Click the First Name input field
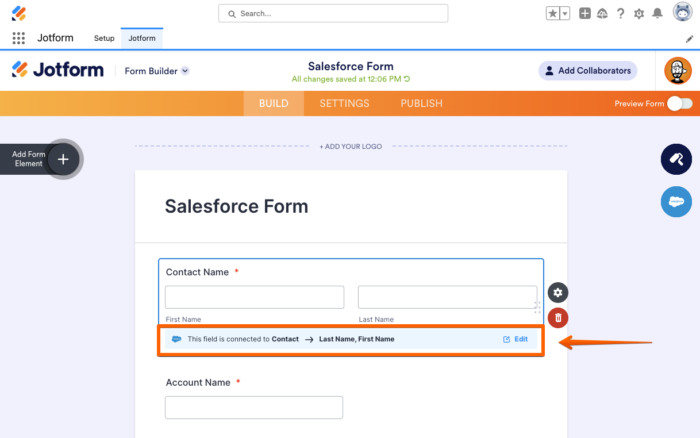Screen dimensions: 700x438 tap(254, 297)
